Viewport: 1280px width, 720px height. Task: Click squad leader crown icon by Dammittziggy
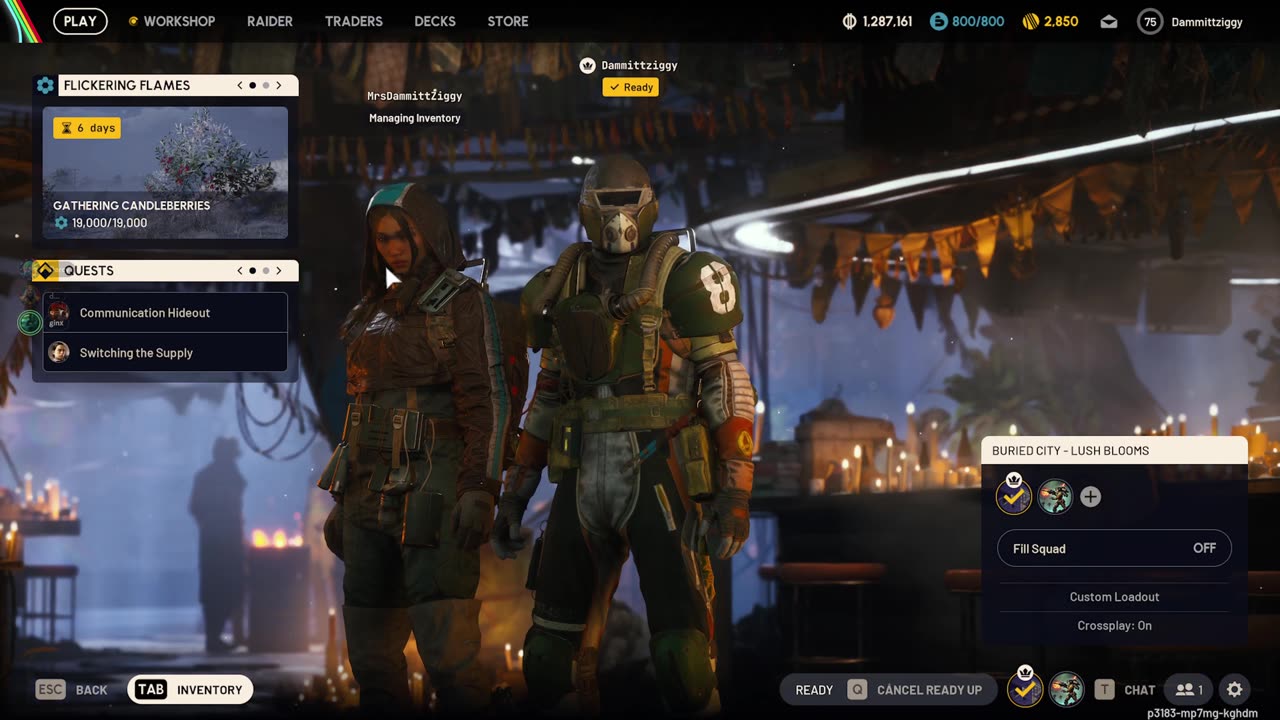pyautogui.click(x=588, y=65)
